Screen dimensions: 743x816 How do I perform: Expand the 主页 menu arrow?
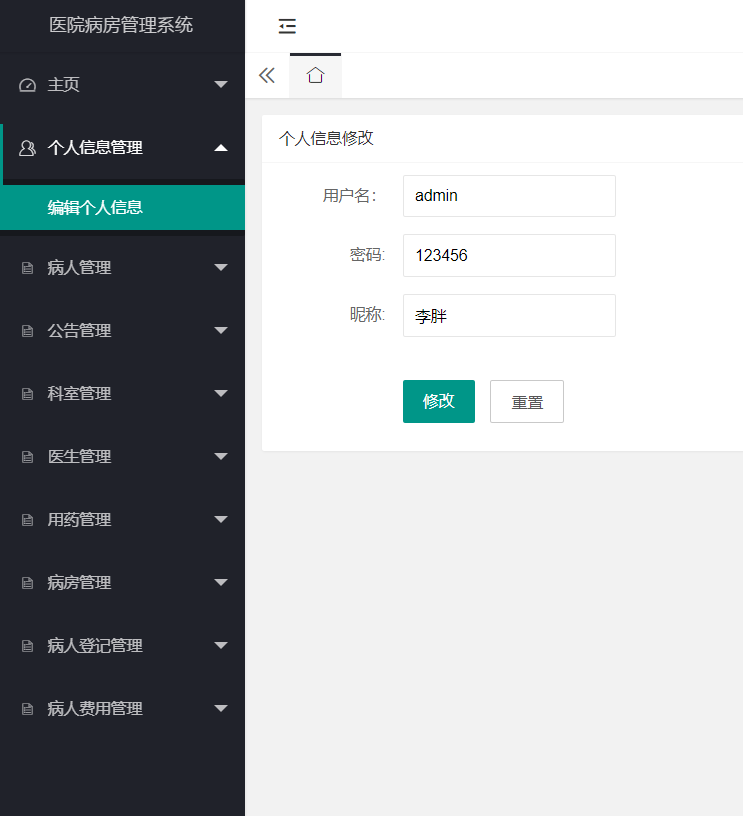tap(221, 84)
